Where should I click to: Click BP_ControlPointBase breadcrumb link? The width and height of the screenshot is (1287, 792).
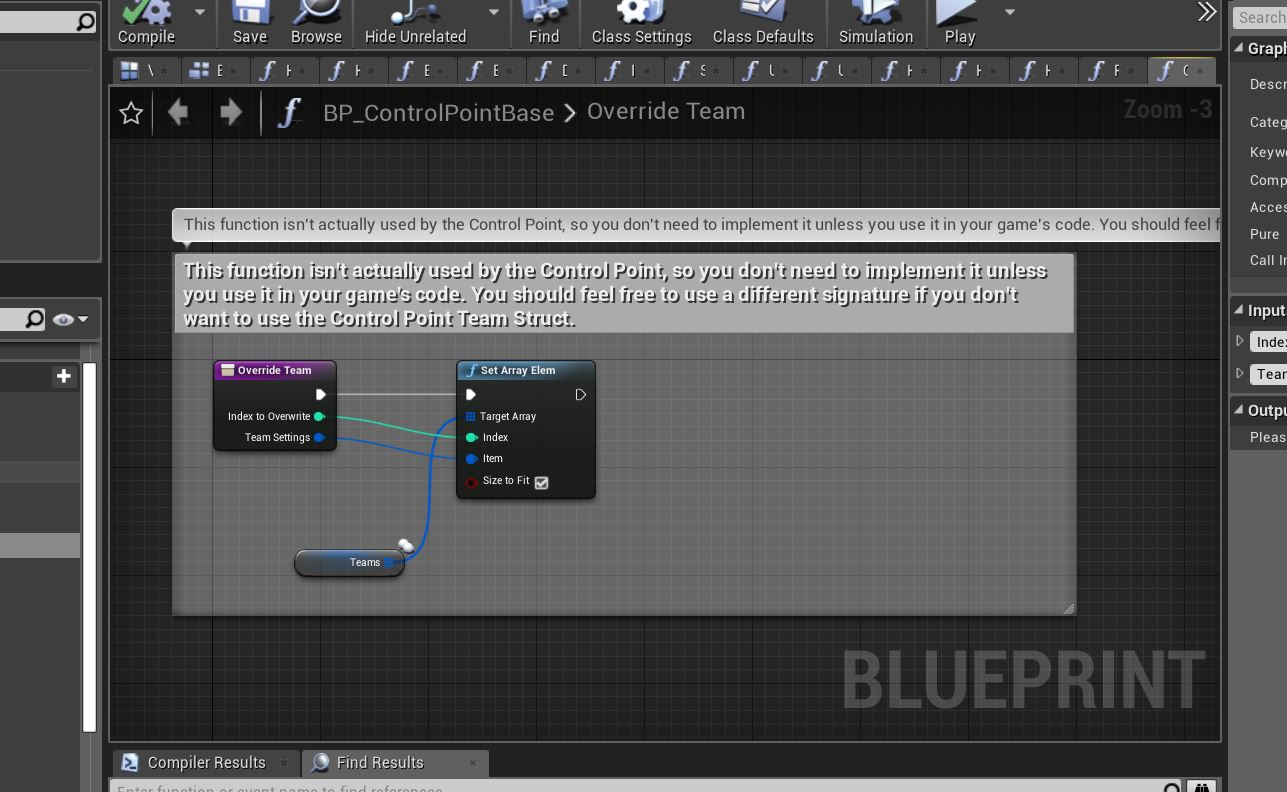pos(438,113)
